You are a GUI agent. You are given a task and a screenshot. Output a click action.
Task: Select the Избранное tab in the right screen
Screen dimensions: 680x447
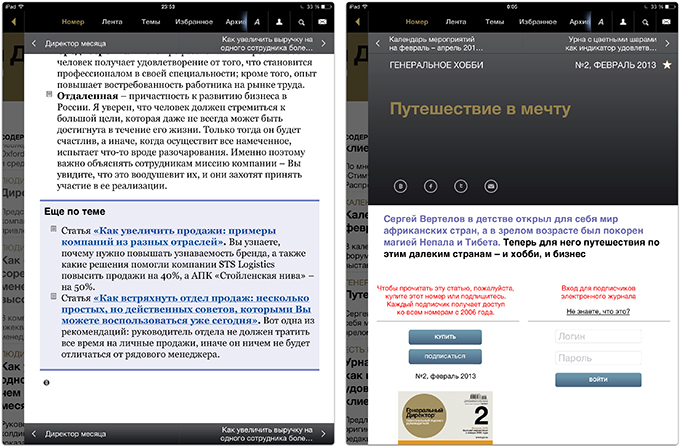[538, 22]
